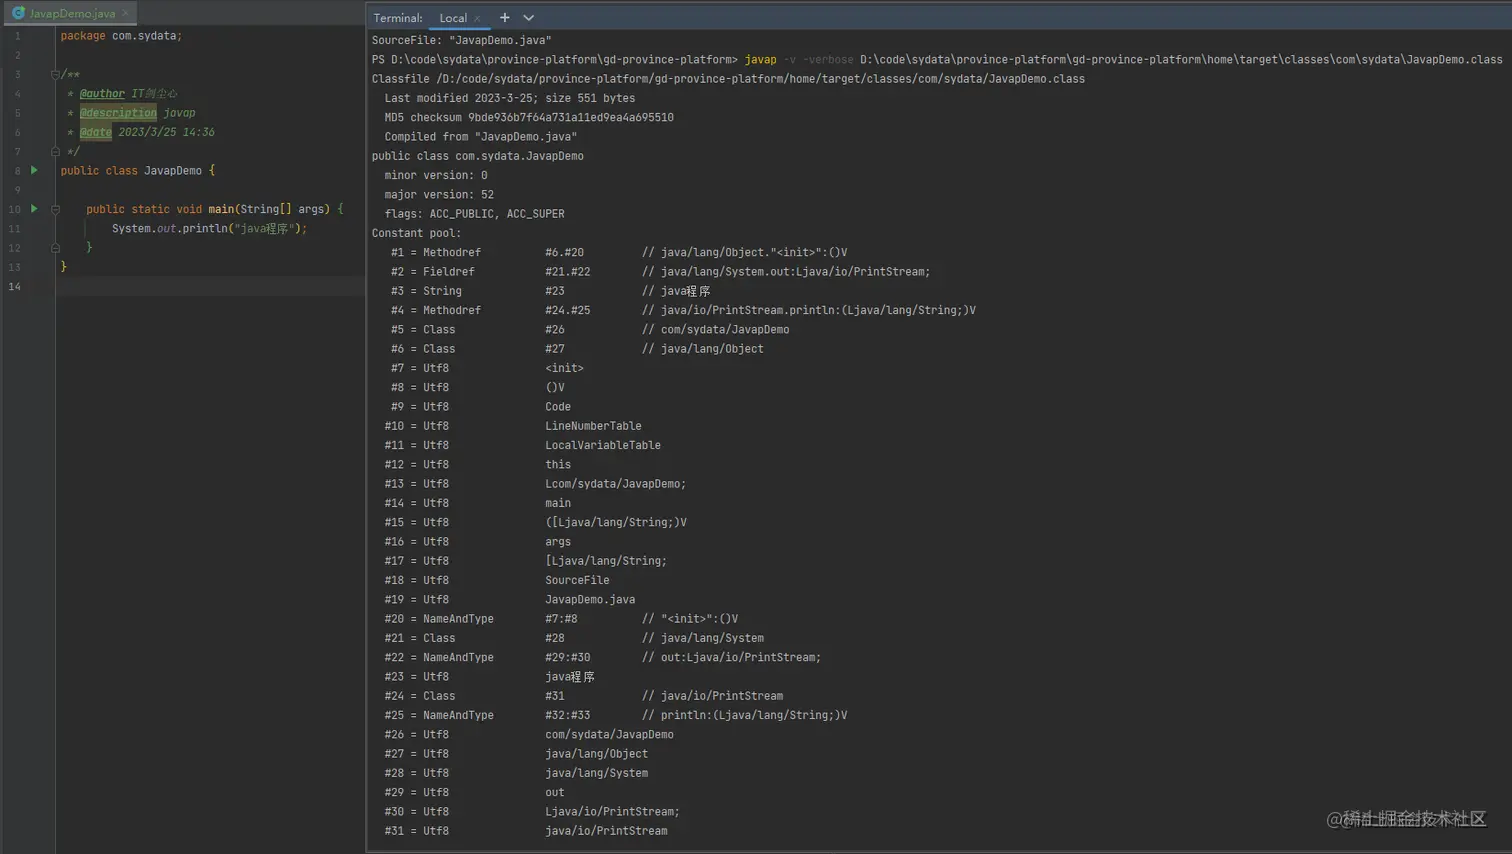Click 'Compiled from "JavapDemo.java"' in terminal
This screenshot has height=854, width=1512.
pyautogui.click(x=481, y=136)
